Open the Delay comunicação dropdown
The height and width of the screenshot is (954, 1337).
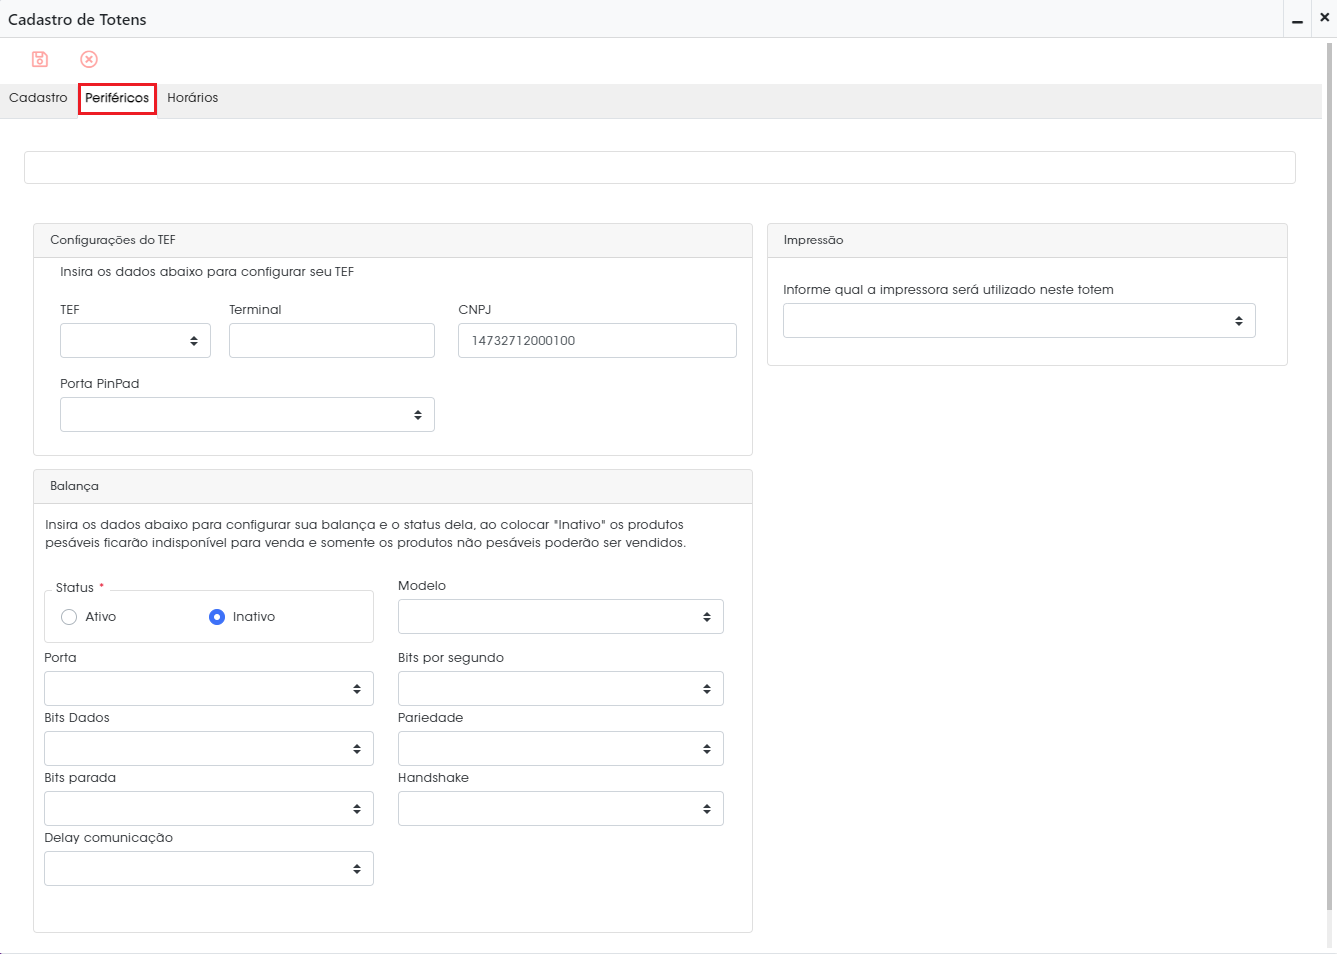pyautogui.click(x=209, y=869)
